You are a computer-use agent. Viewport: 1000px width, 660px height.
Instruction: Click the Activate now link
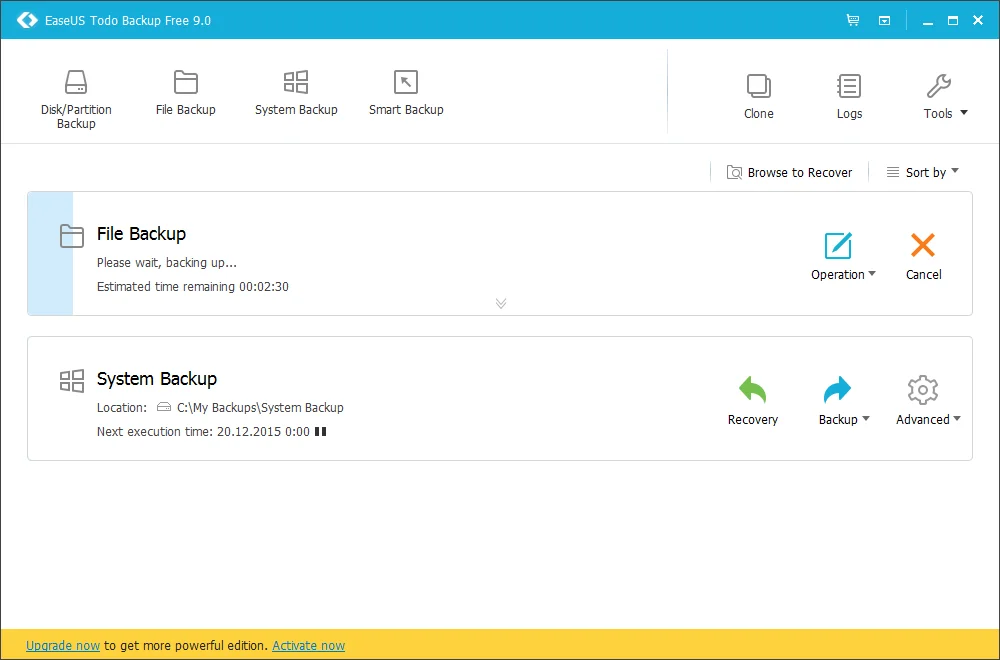309,645
